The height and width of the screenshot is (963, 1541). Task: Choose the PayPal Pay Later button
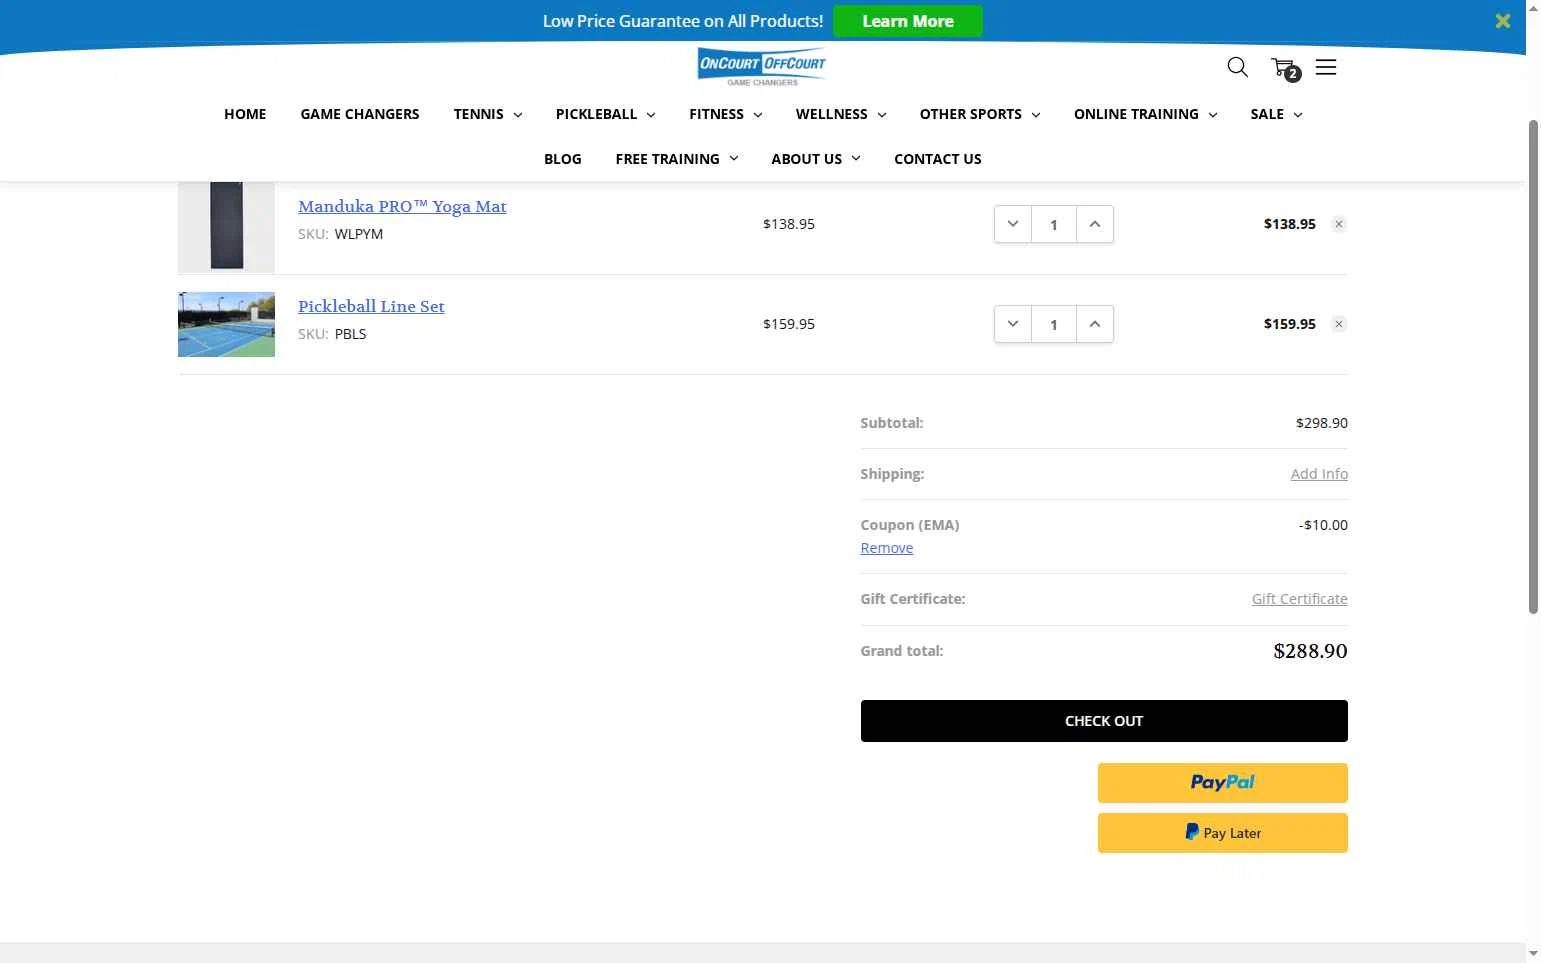1223,833
